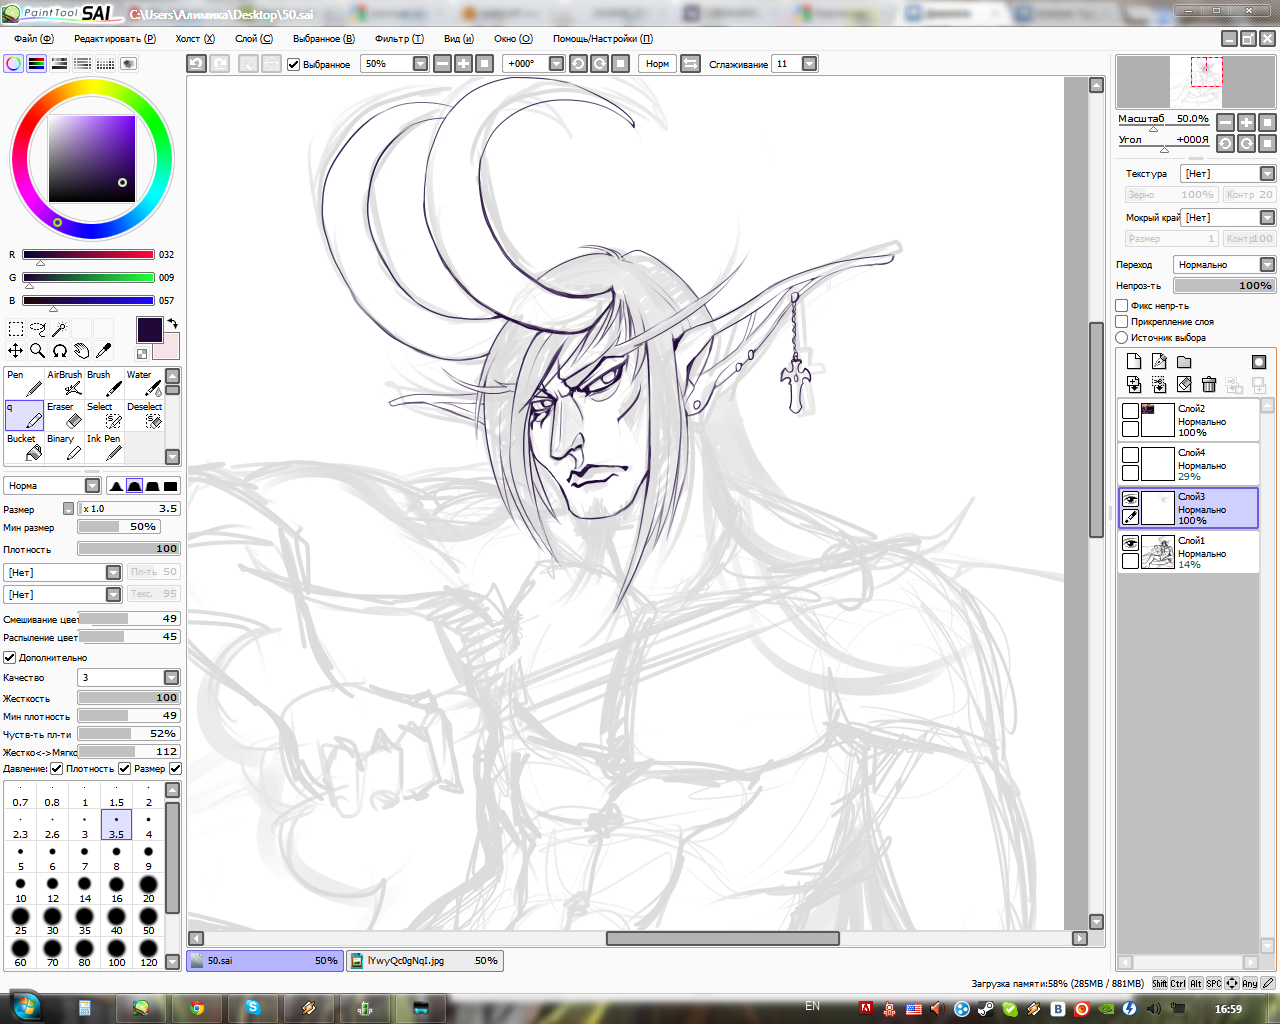Open the Мокрый край dropdown
The height and width of the screenshot is (1024, 1280).
(x=1267, y=217)
